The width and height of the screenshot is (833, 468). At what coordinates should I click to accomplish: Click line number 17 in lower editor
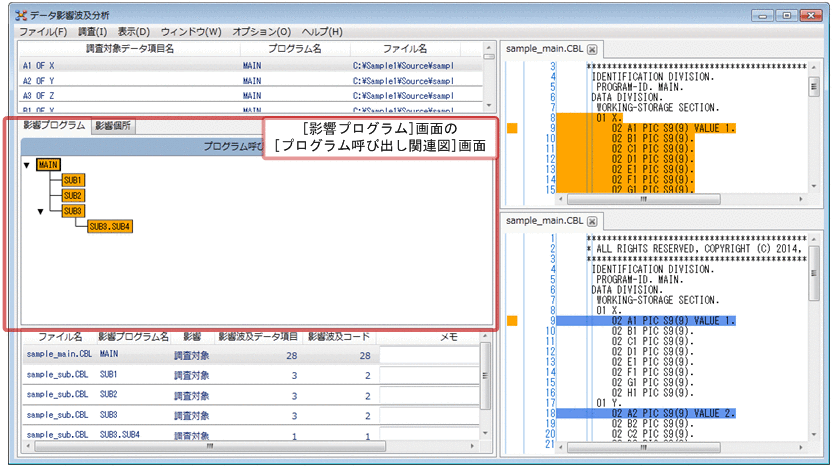pyautogui.click(x=550, y=403)
